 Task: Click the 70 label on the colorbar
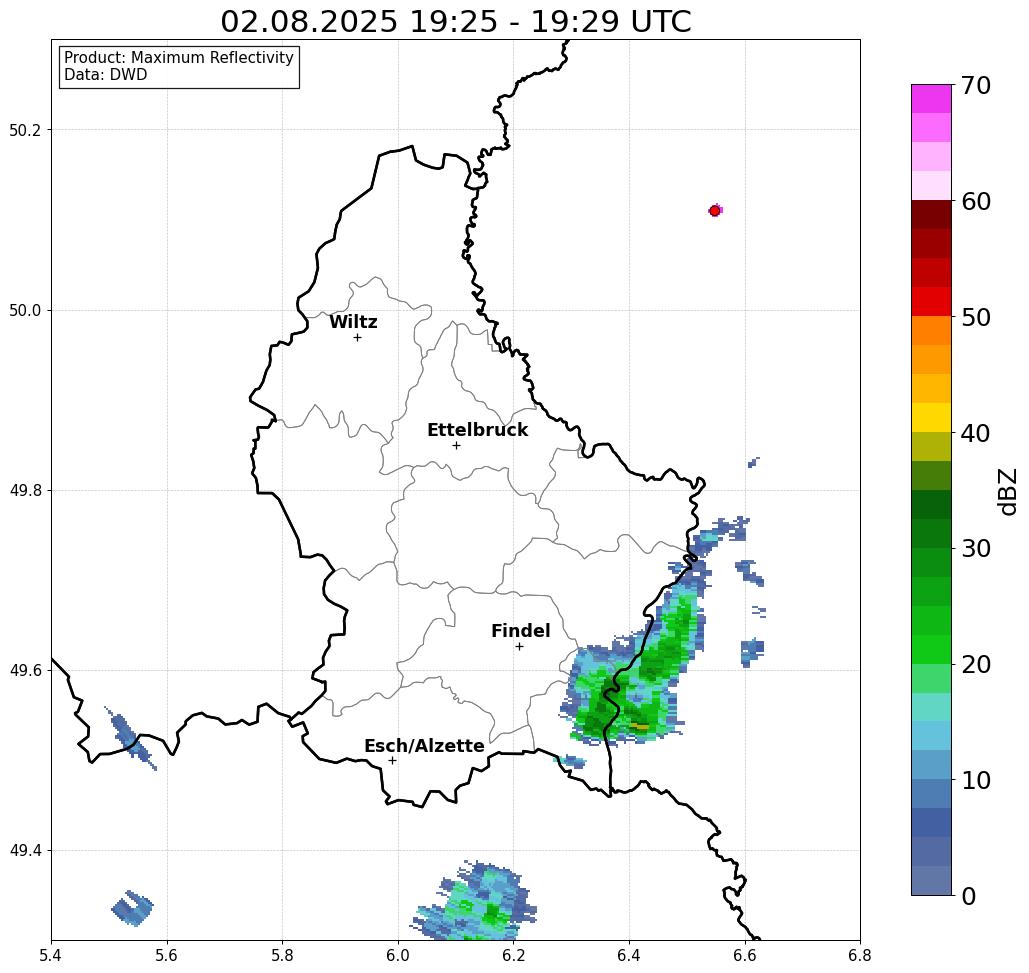976,85
